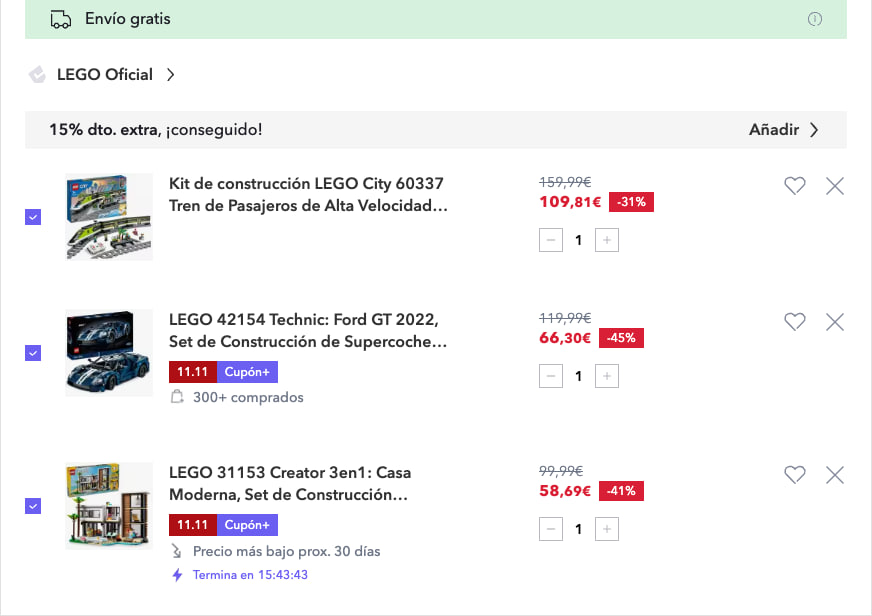Screen dimensions: 872x616
Task: Increase quantity of LEGO City train
Action: click(607, 240)
